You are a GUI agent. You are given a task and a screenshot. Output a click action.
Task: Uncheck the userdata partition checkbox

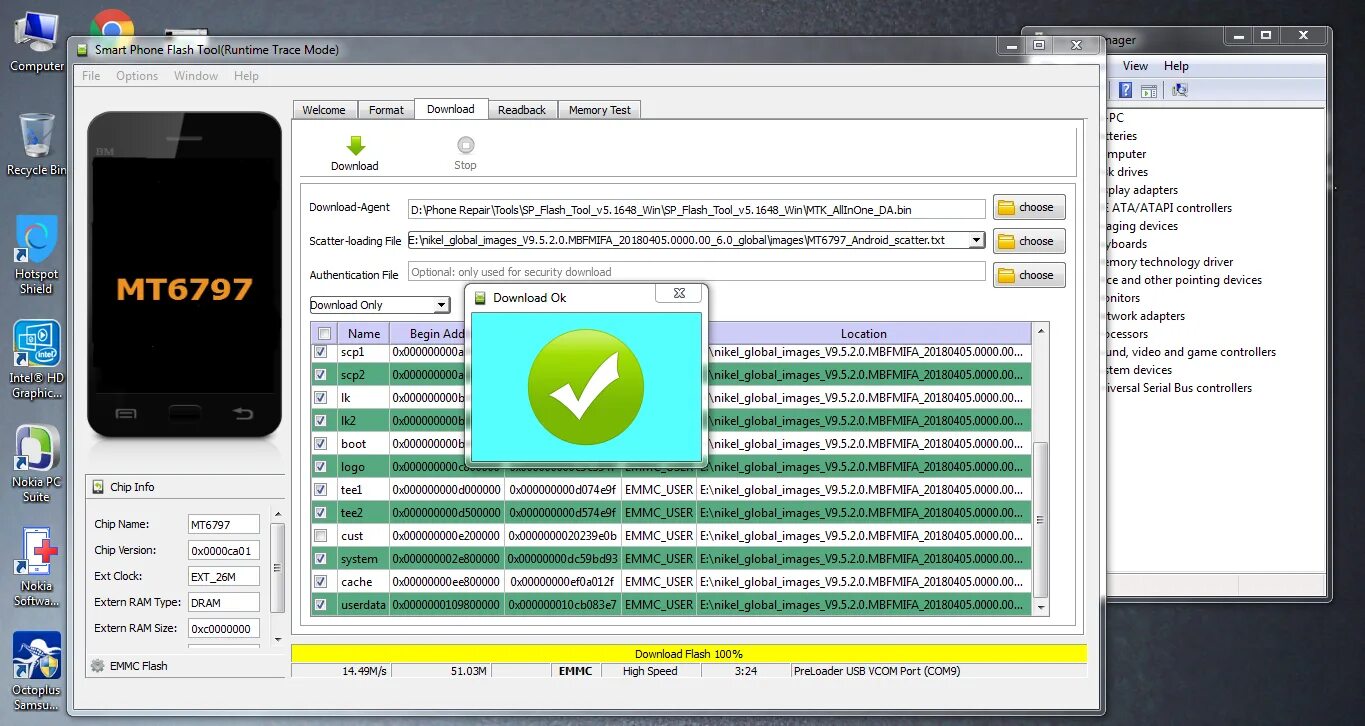321,605
